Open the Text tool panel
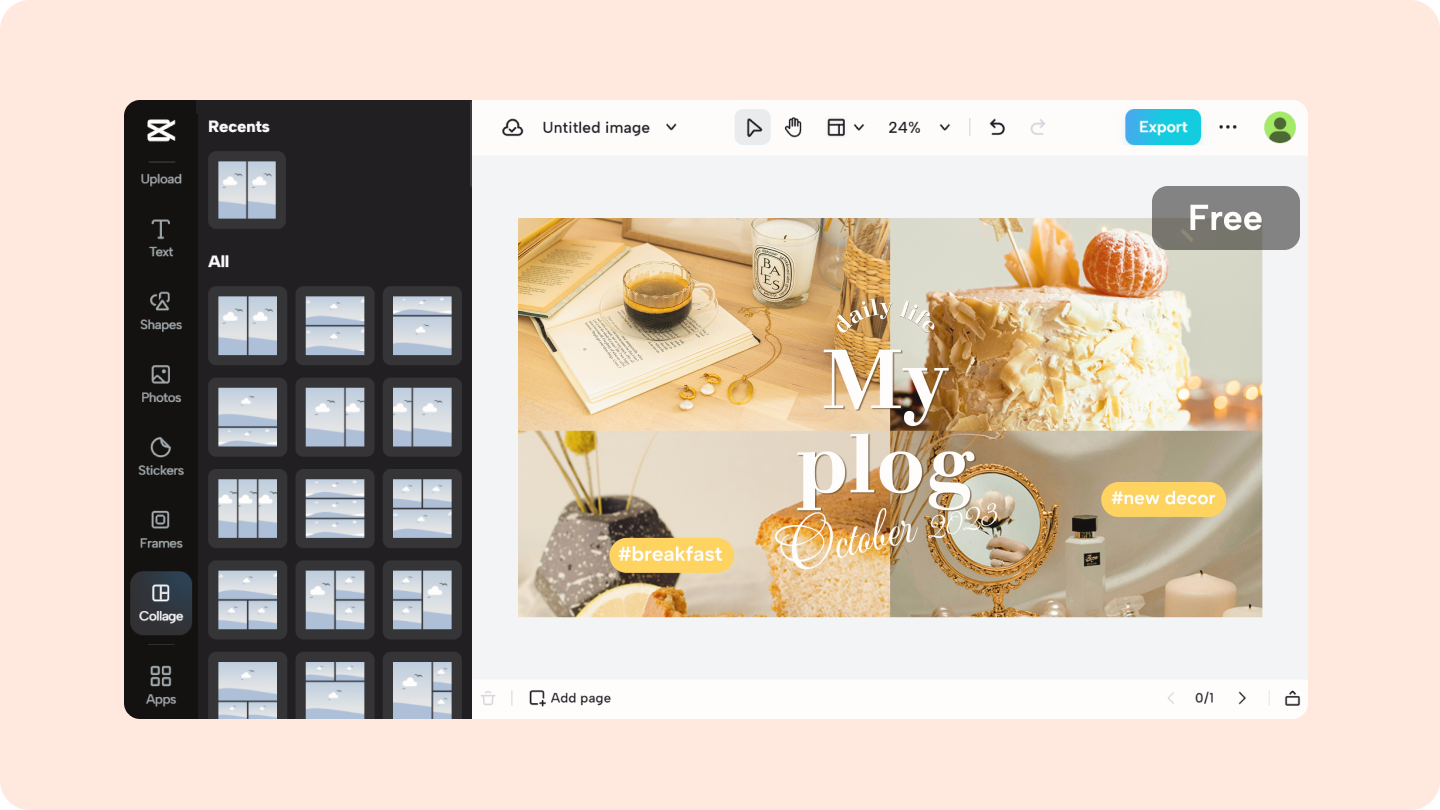1440x810 pixels. pos(161,238)
